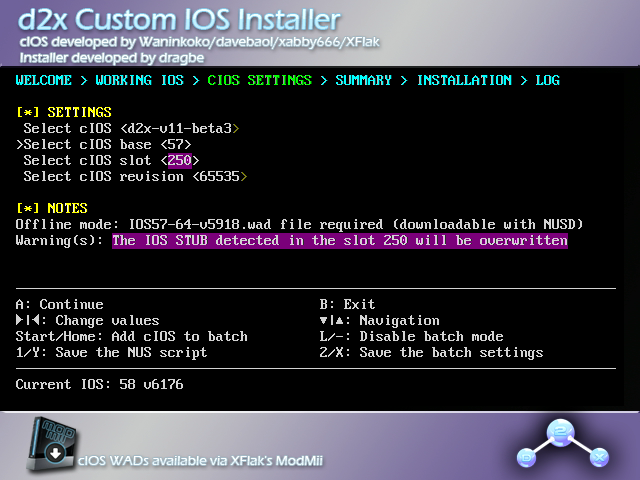Click the selection cursor before cIOS base
Viewport: 640px width, 480px height.
pos(19,144)
